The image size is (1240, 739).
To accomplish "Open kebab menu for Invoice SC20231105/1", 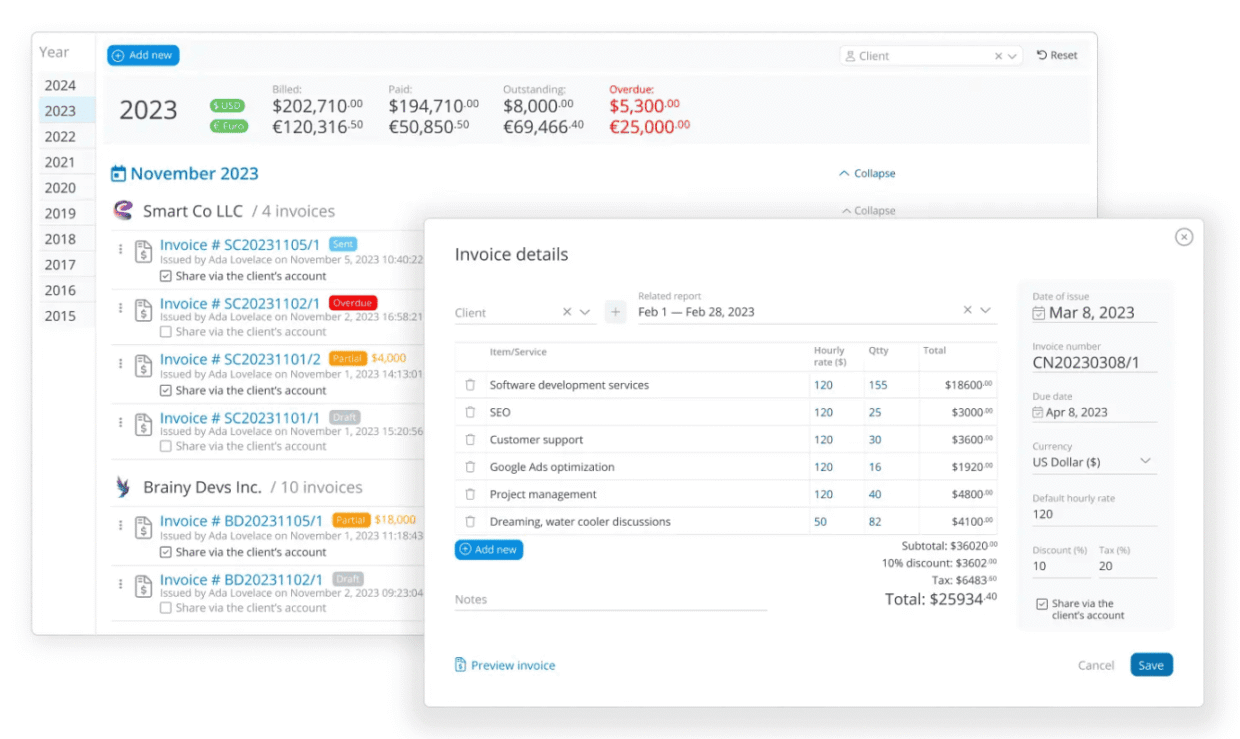I will point(121,249).
